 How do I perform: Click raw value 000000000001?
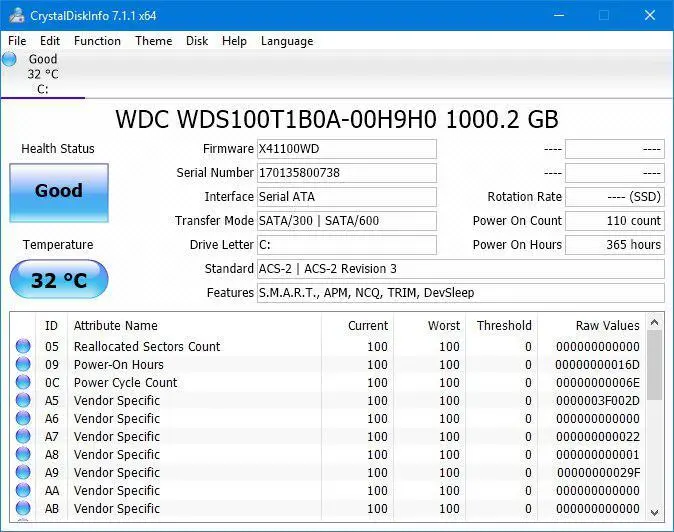point(597,455)
